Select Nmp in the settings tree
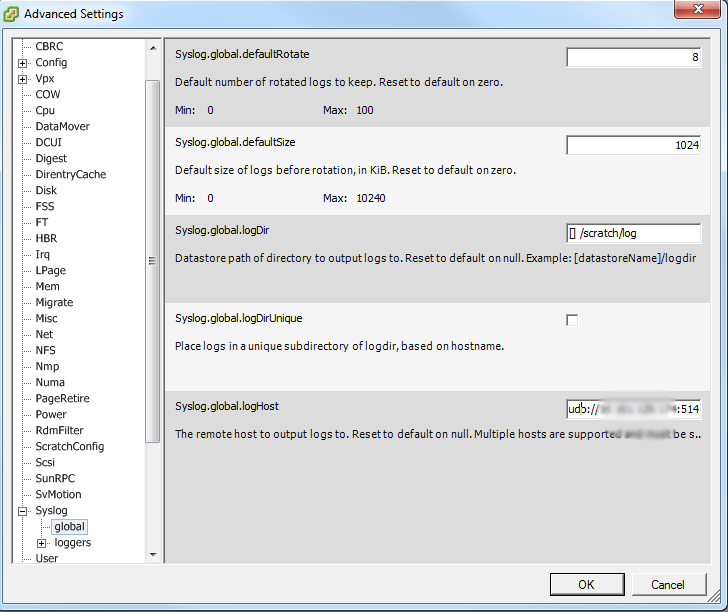The image size is (728, 612). (47, 366)
